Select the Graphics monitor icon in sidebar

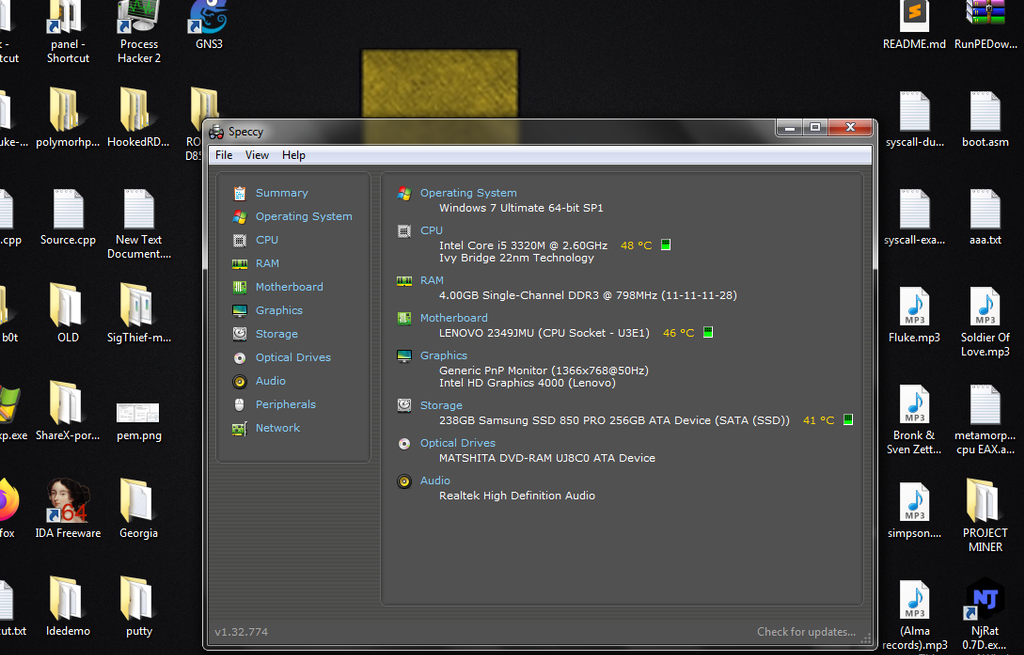(x=240, y=311)
